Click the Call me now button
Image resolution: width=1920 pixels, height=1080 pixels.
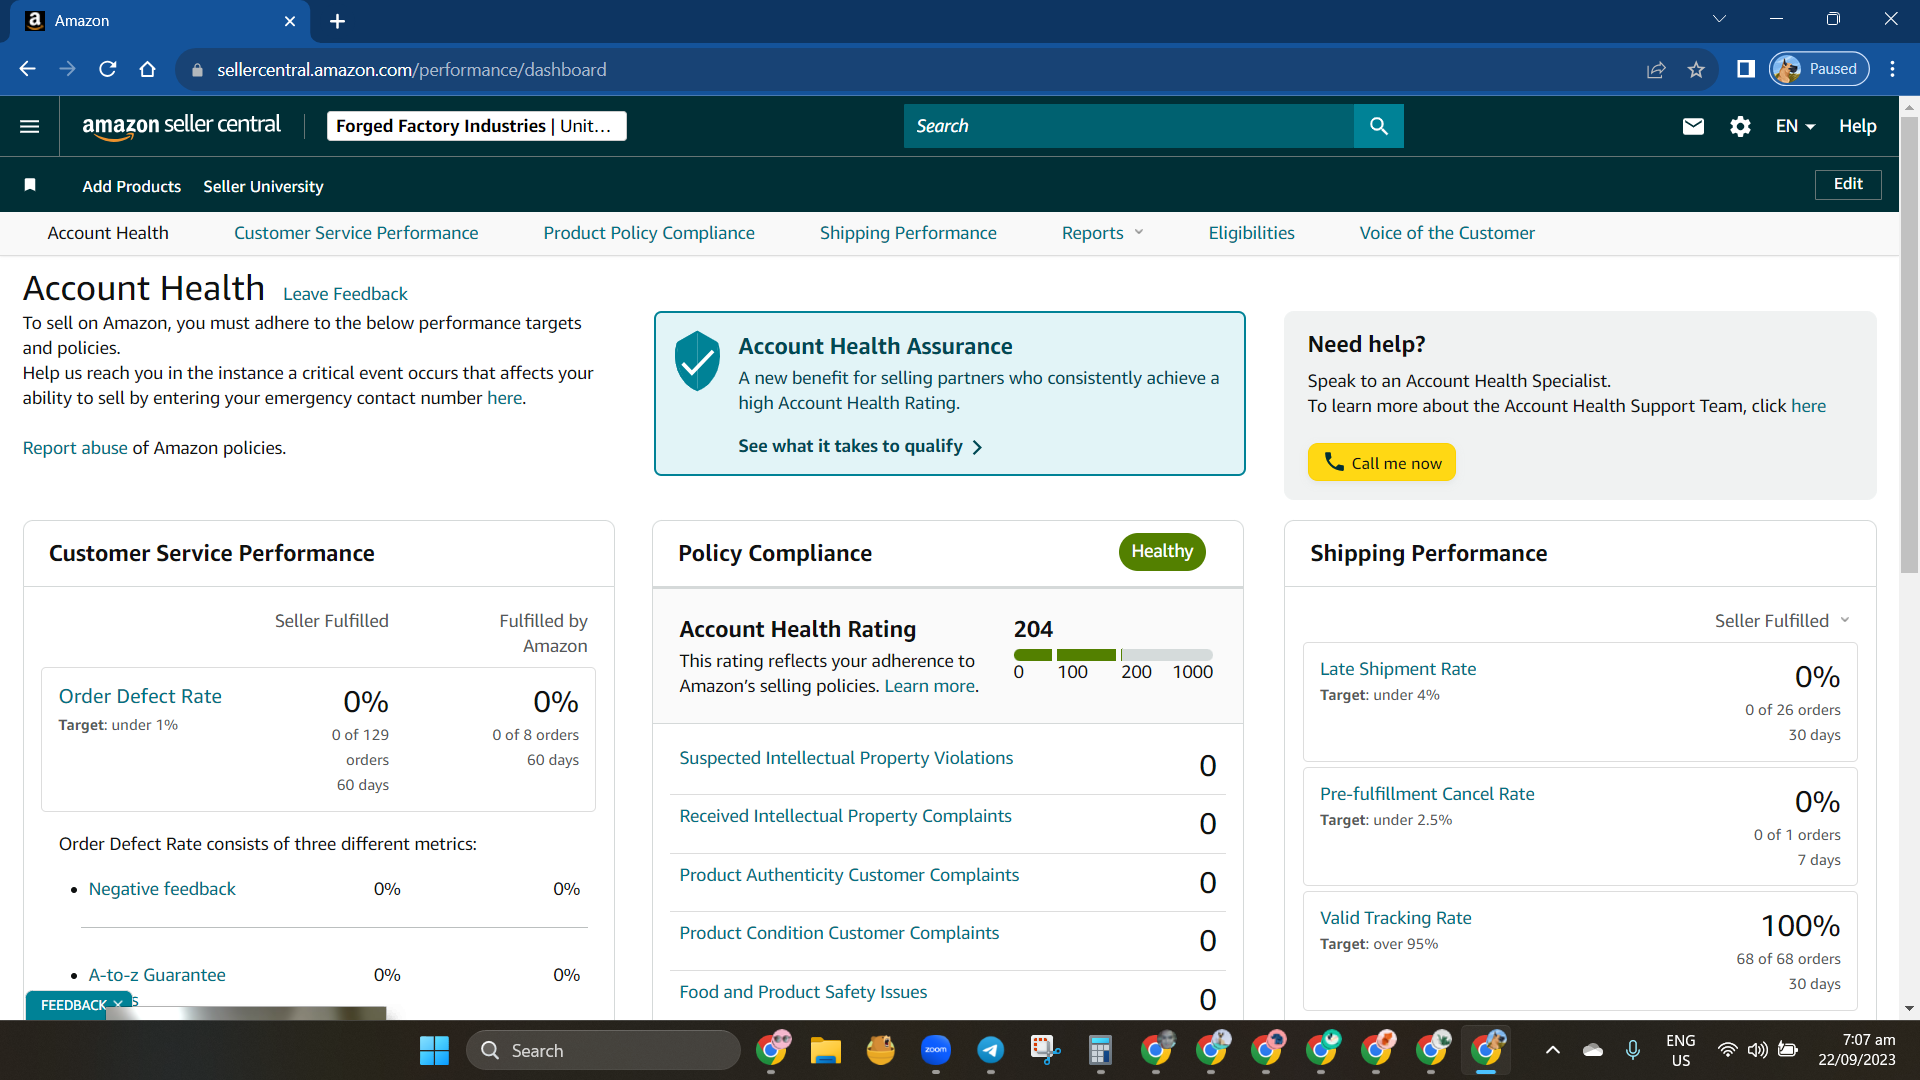click(x=1381, y=462)
